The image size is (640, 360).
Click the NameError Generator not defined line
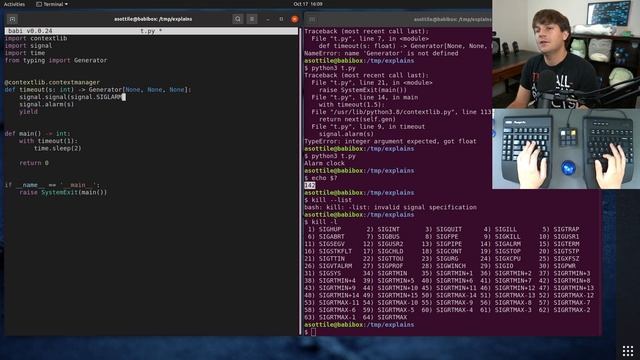381,53
